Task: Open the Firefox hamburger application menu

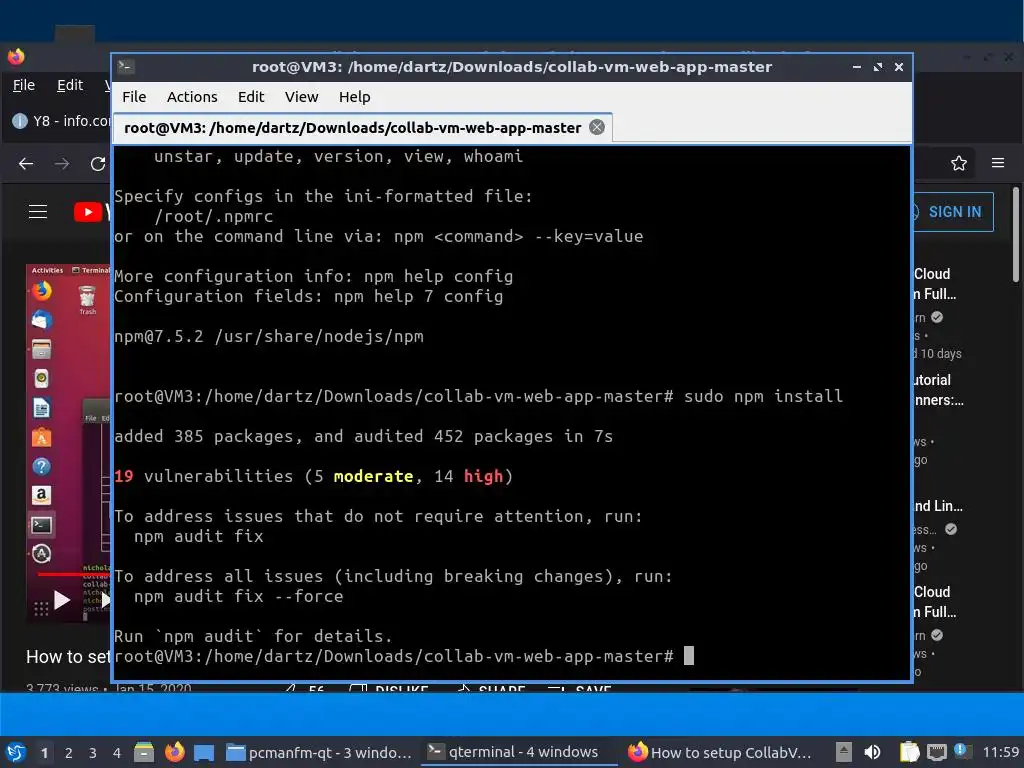Action: [998, 163]
